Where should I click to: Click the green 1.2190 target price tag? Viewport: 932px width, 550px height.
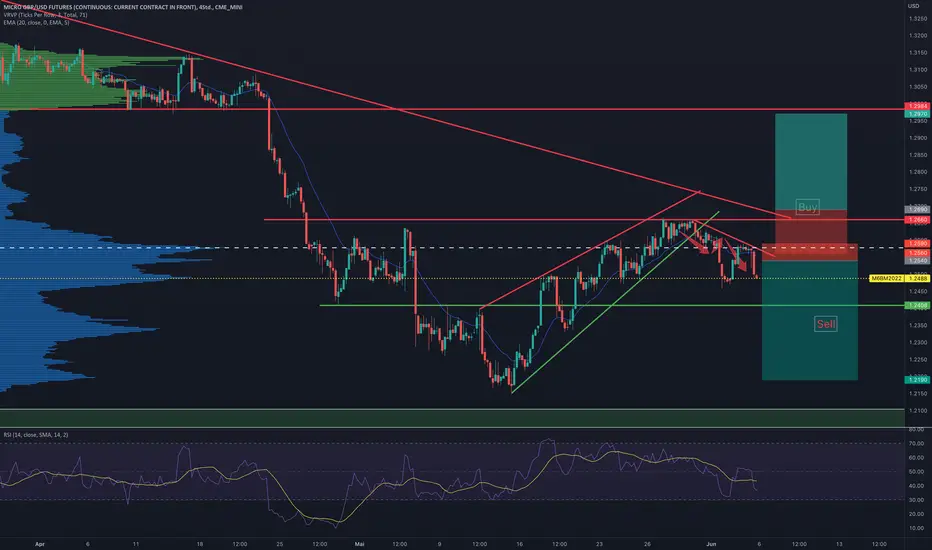click(916, 379)
